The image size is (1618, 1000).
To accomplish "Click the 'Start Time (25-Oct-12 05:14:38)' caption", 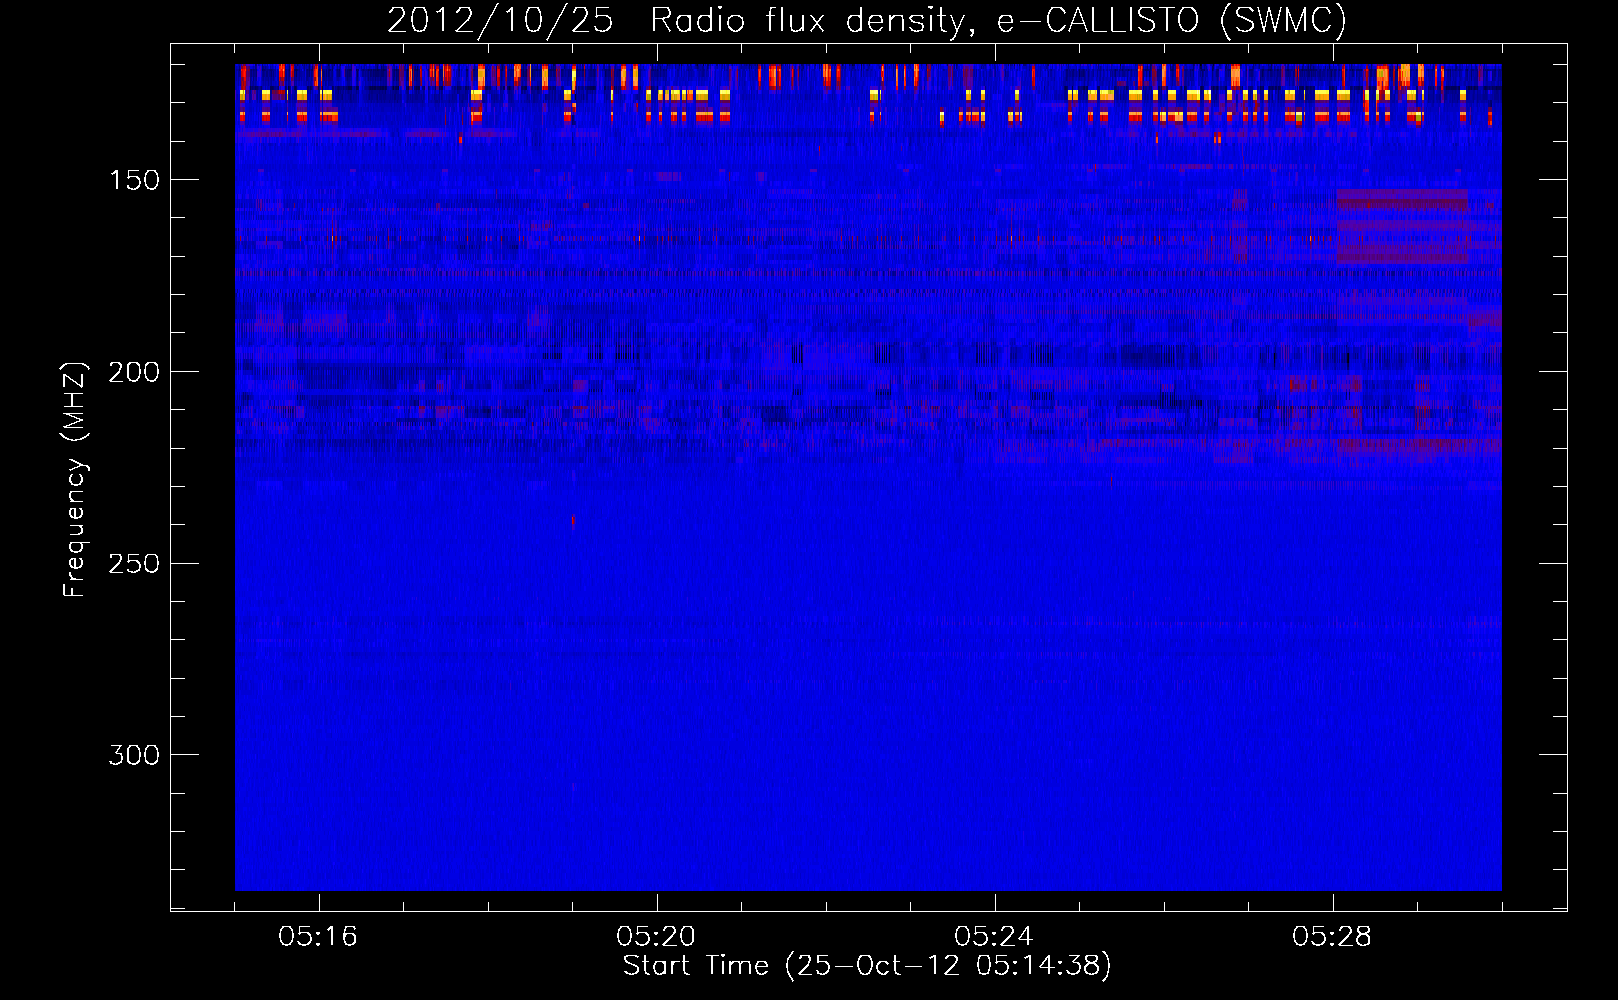I will pyautogui.click(x=867, y=966).
